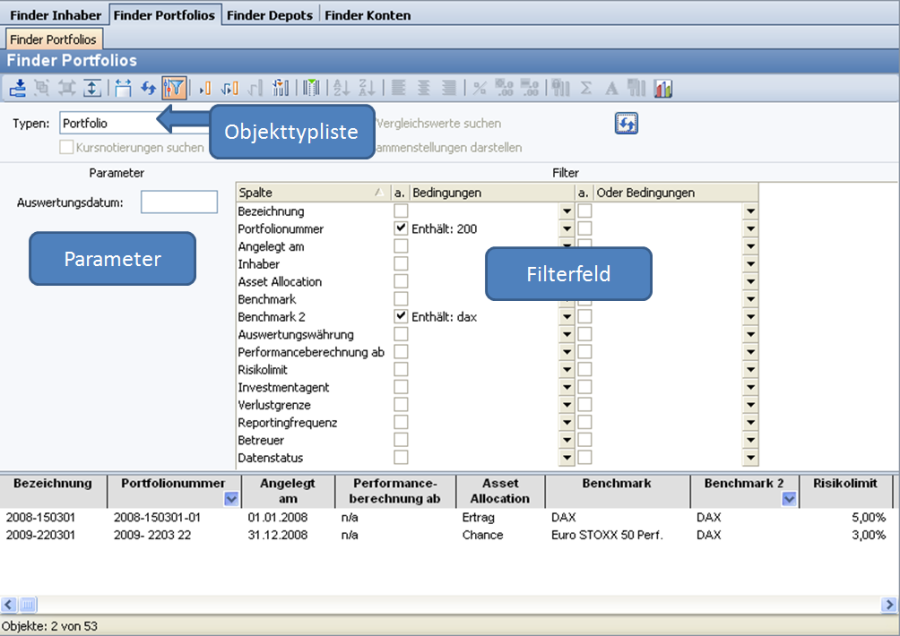Disable the Benchmark 2 filter checkbox
Viewport: 900px width, 636px height.
pos(401,316)
